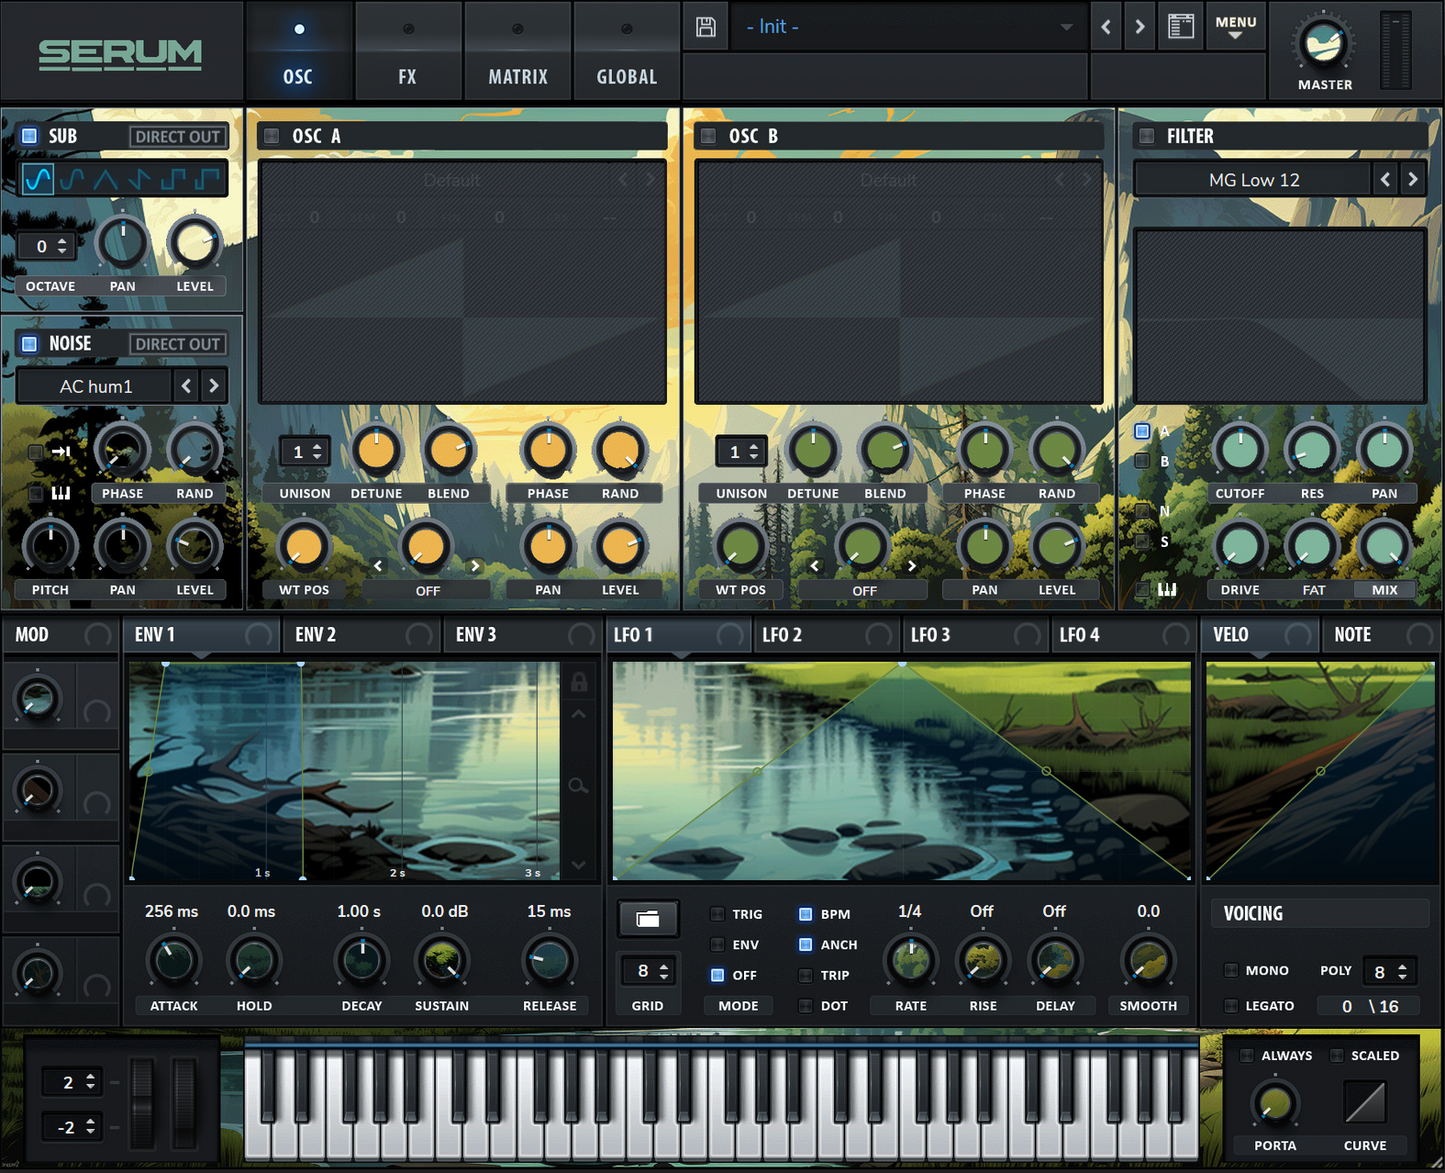The height and width of the screenshot is (1173, 1445).
Task: Select the triangle wave shape in SUB
Action: [106, 180]
